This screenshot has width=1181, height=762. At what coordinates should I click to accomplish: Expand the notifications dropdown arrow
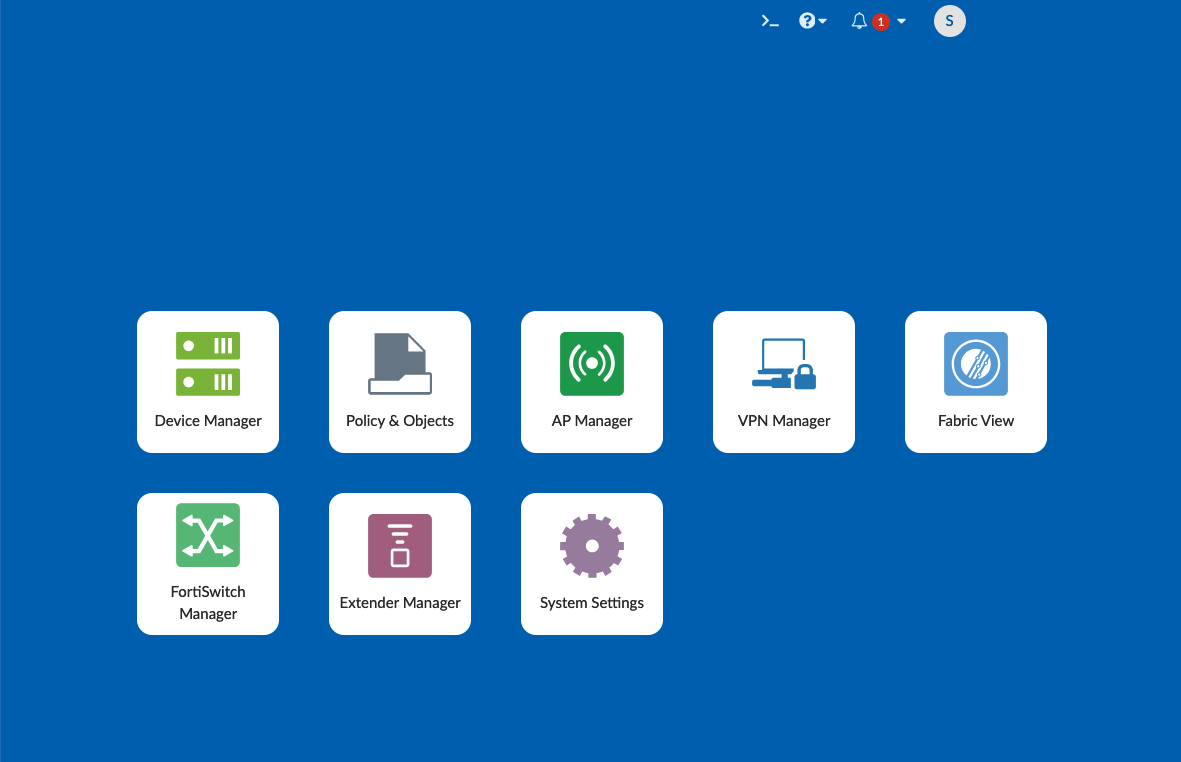coord(902,21)
